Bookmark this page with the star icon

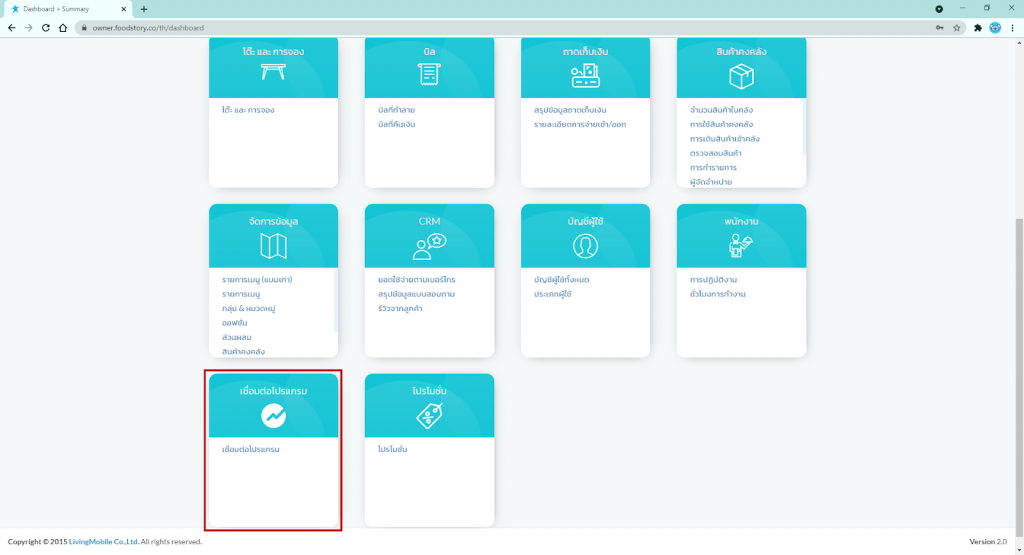coord(957,28)
